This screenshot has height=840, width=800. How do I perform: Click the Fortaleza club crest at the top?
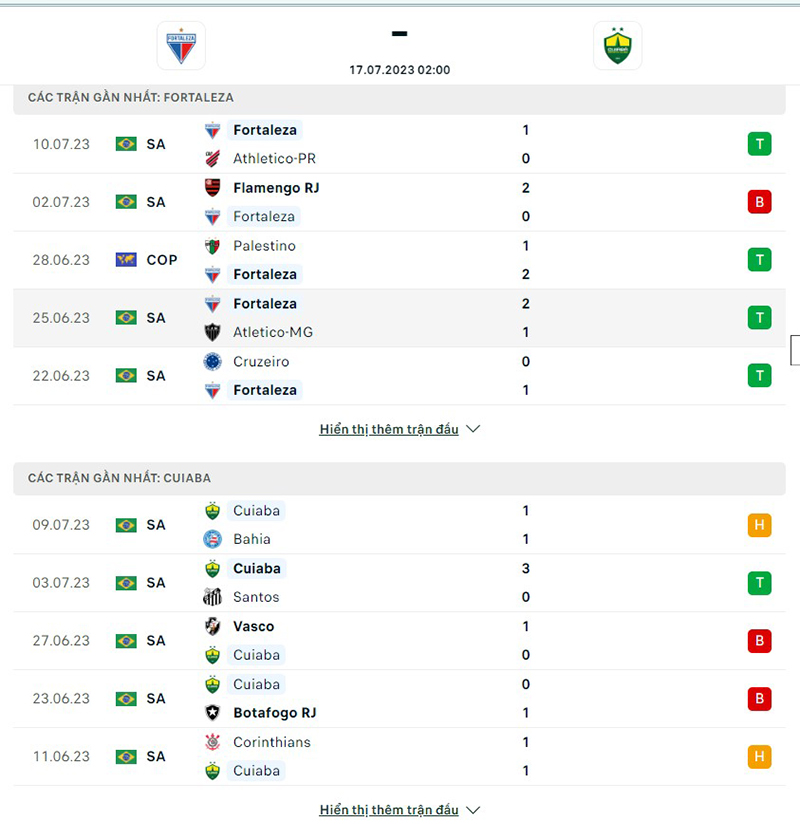180,44
